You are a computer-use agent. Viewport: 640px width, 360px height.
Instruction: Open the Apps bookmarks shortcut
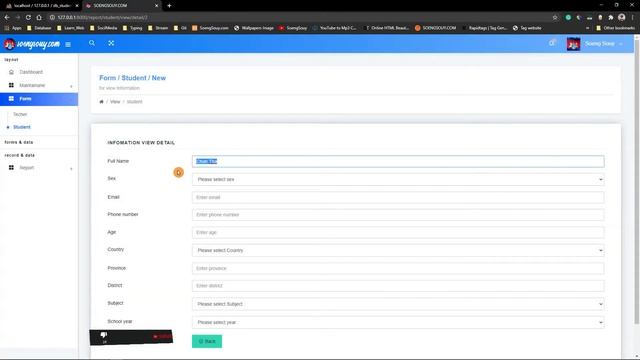(x=13, y=28)
